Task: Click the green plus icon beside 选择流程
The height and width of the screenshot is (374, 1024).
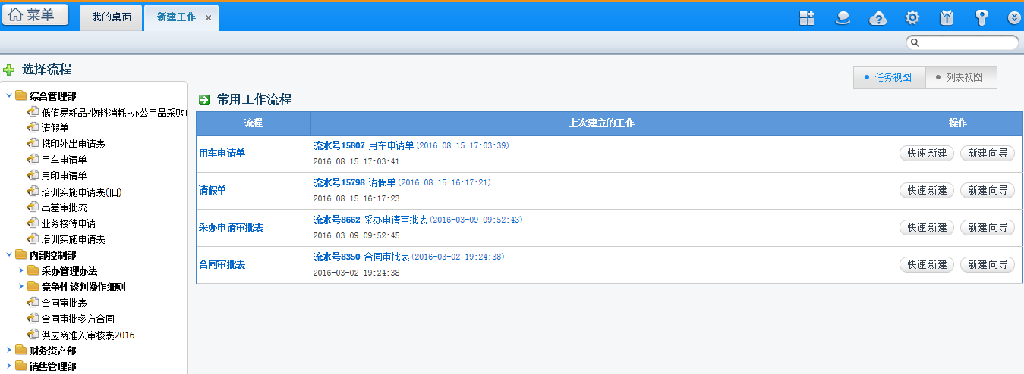Action: click(8, 69)
